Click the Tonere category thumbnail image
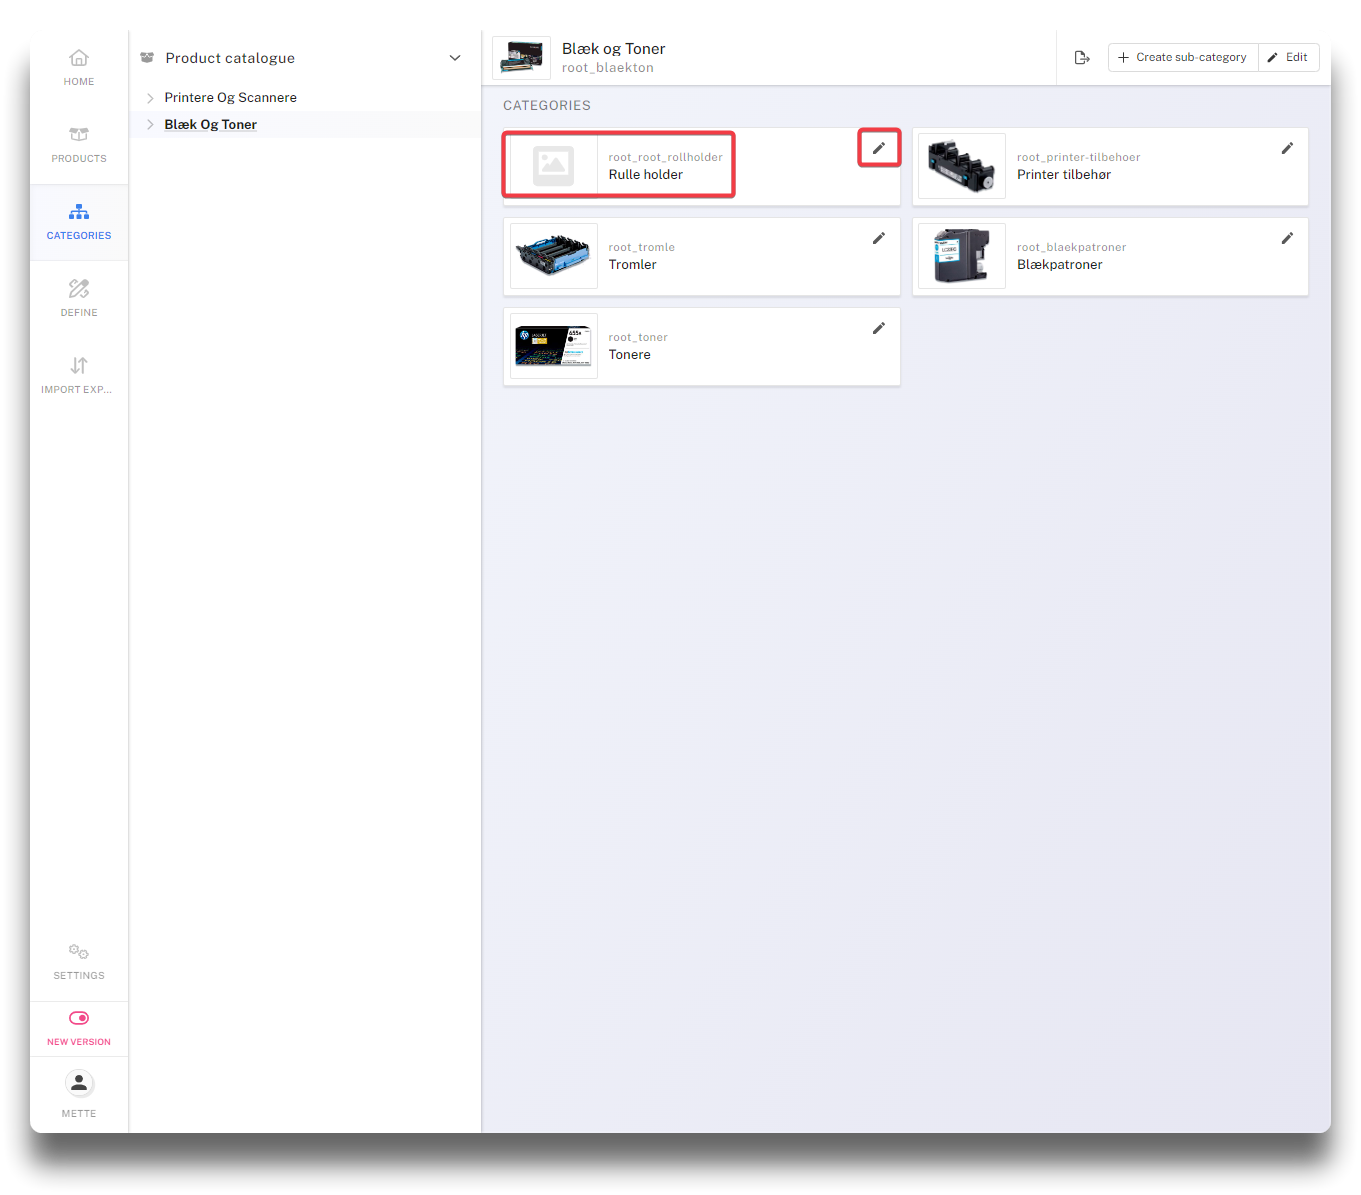This screenshot has width=1361, height=1195. point(554,346)
